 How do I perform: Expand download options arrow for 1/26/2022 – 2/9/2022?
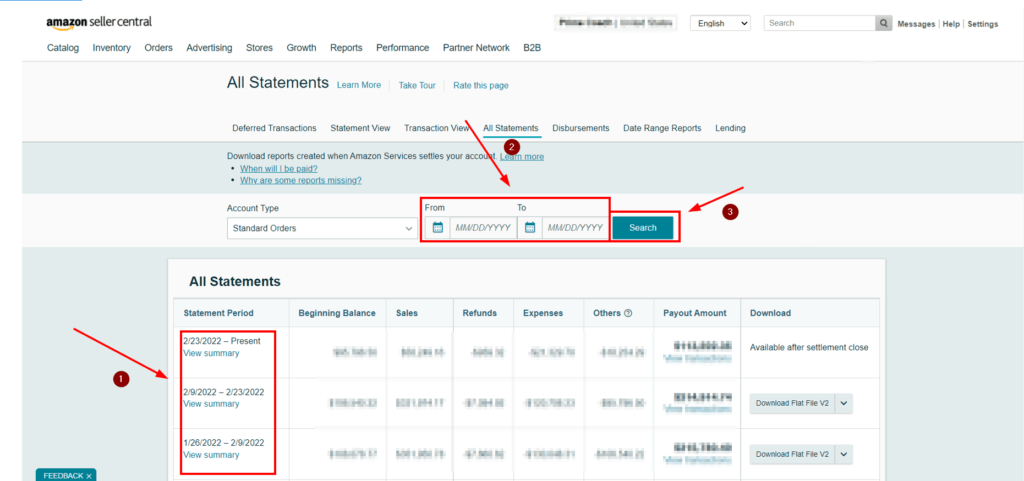click(843, 454)
